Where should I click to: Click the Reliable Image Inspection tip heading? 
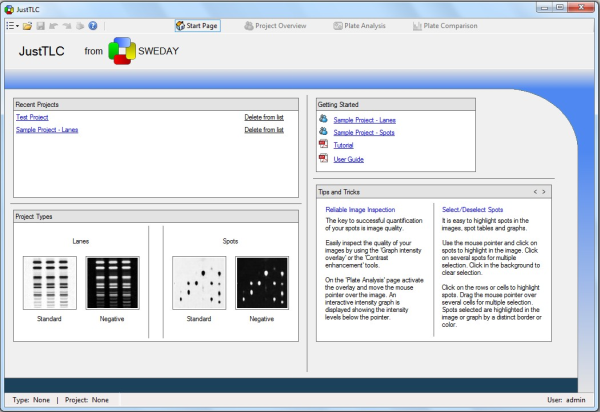pos(360,210)
